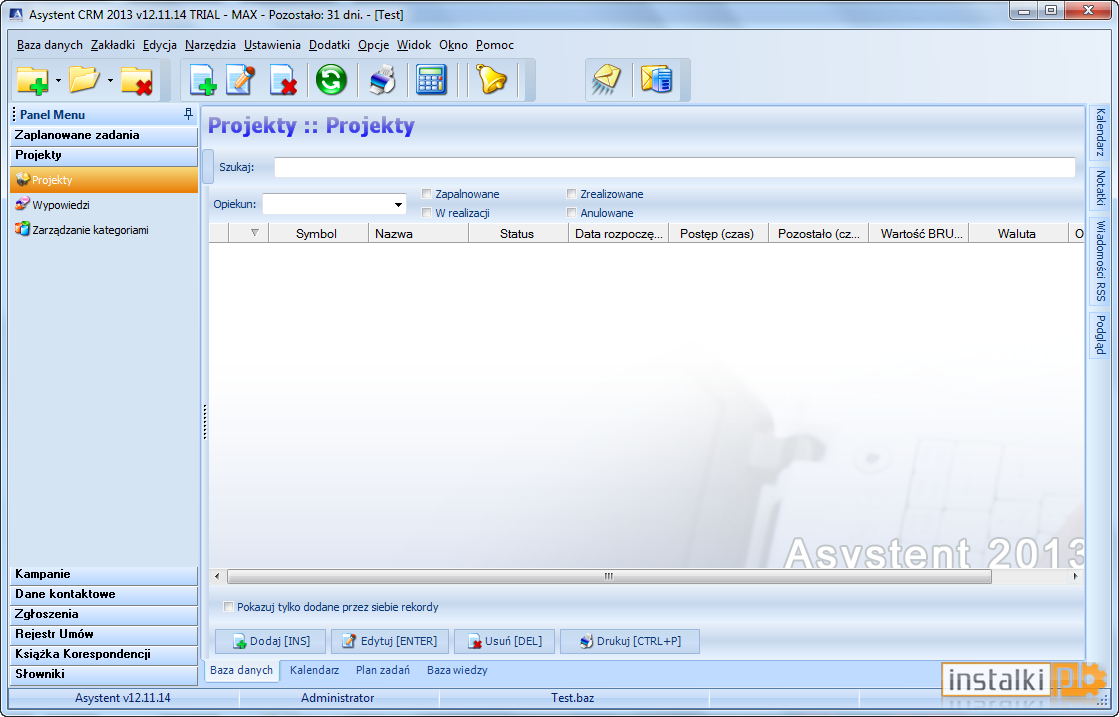This screenshot has width=1119, height=717.
Task: Click the printer toolbar icon
Action: (383, 79)
